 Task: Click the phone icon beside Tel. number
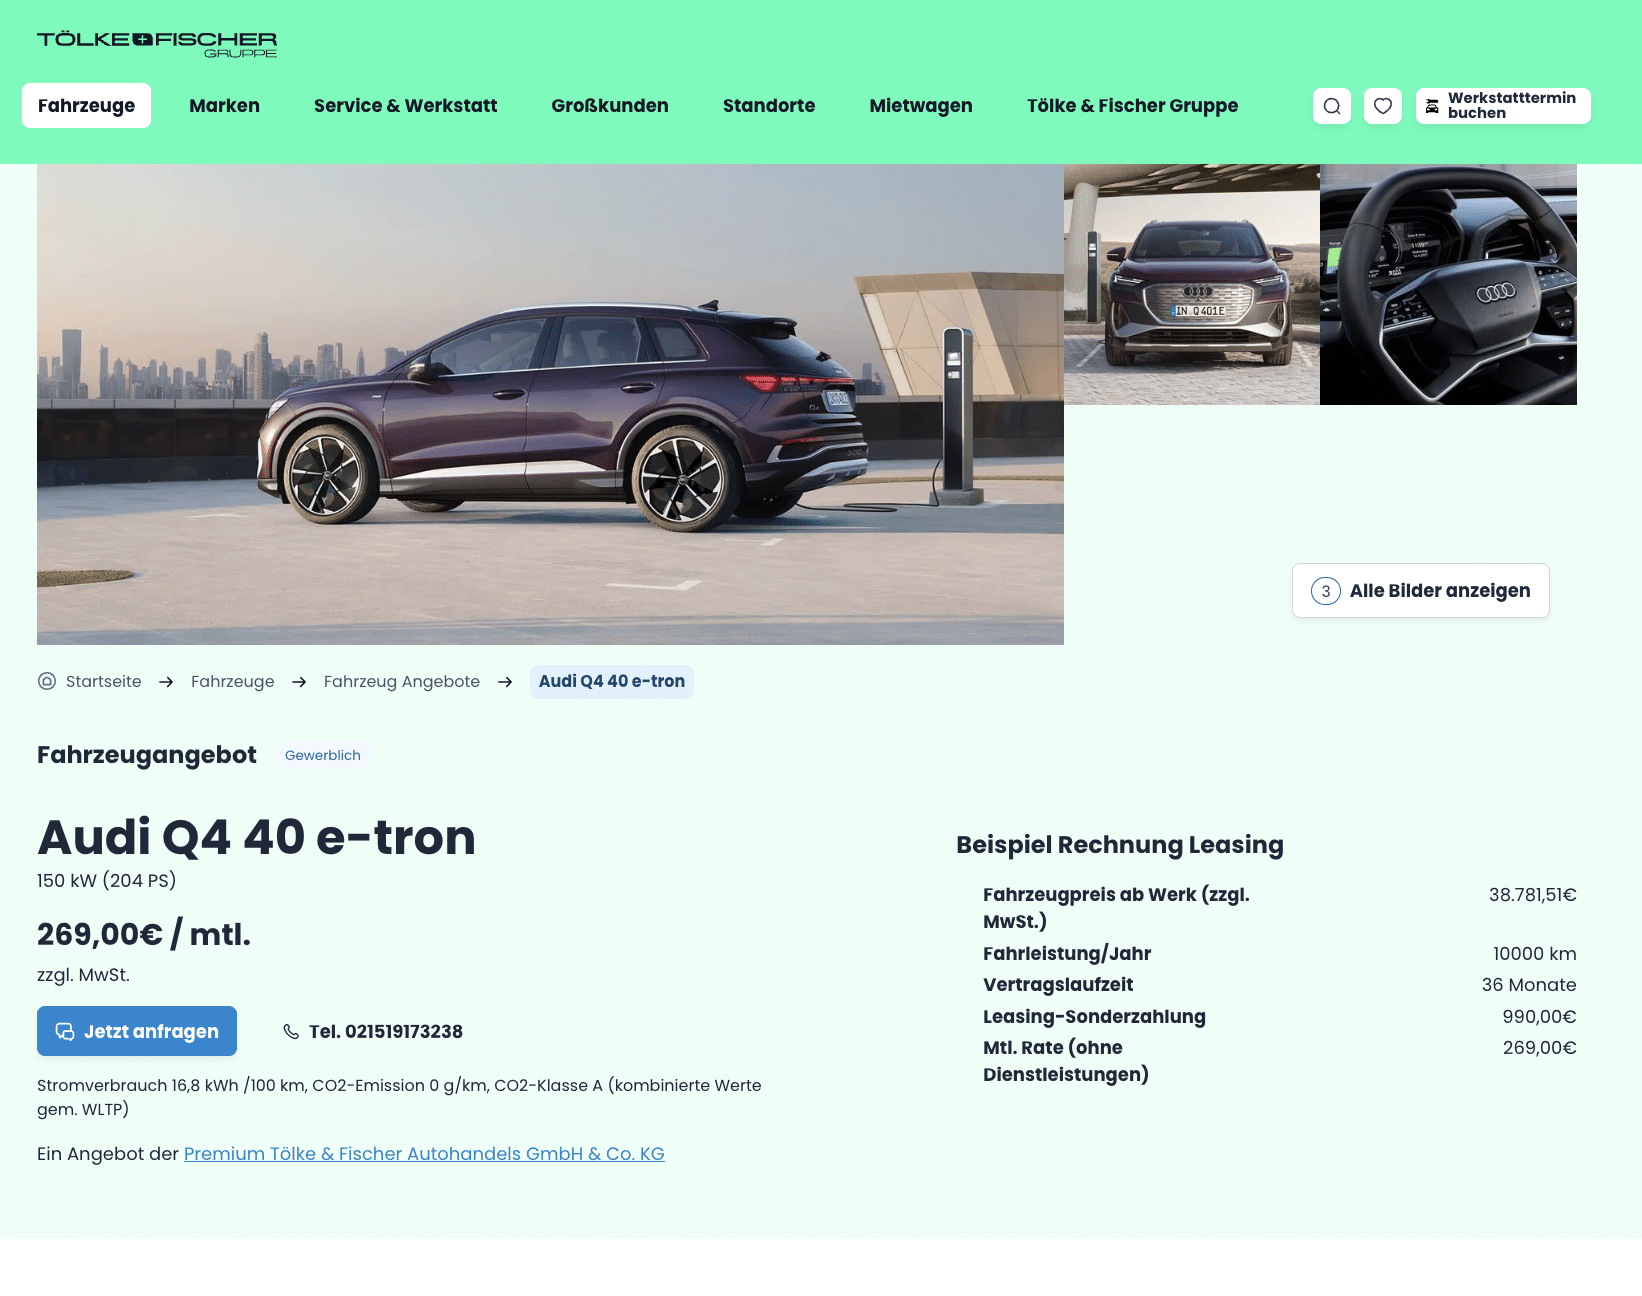291,1031
